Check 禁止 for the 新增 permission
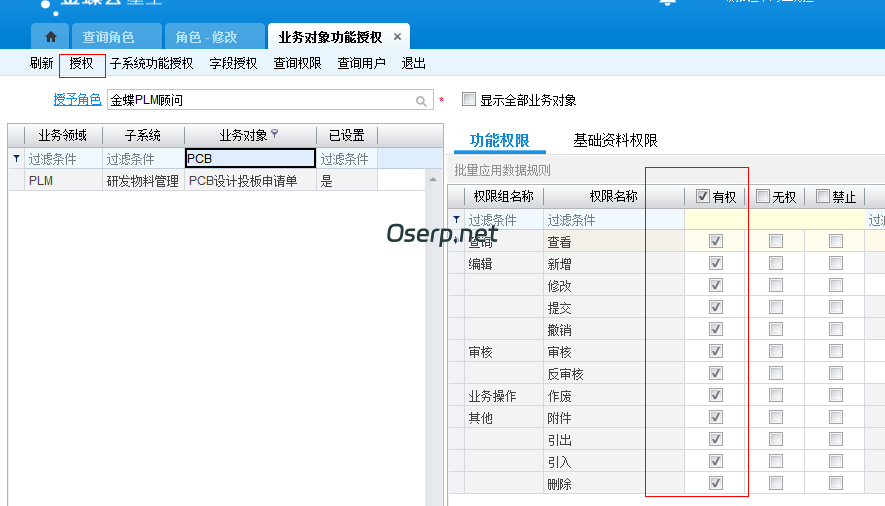 [836, 263]
